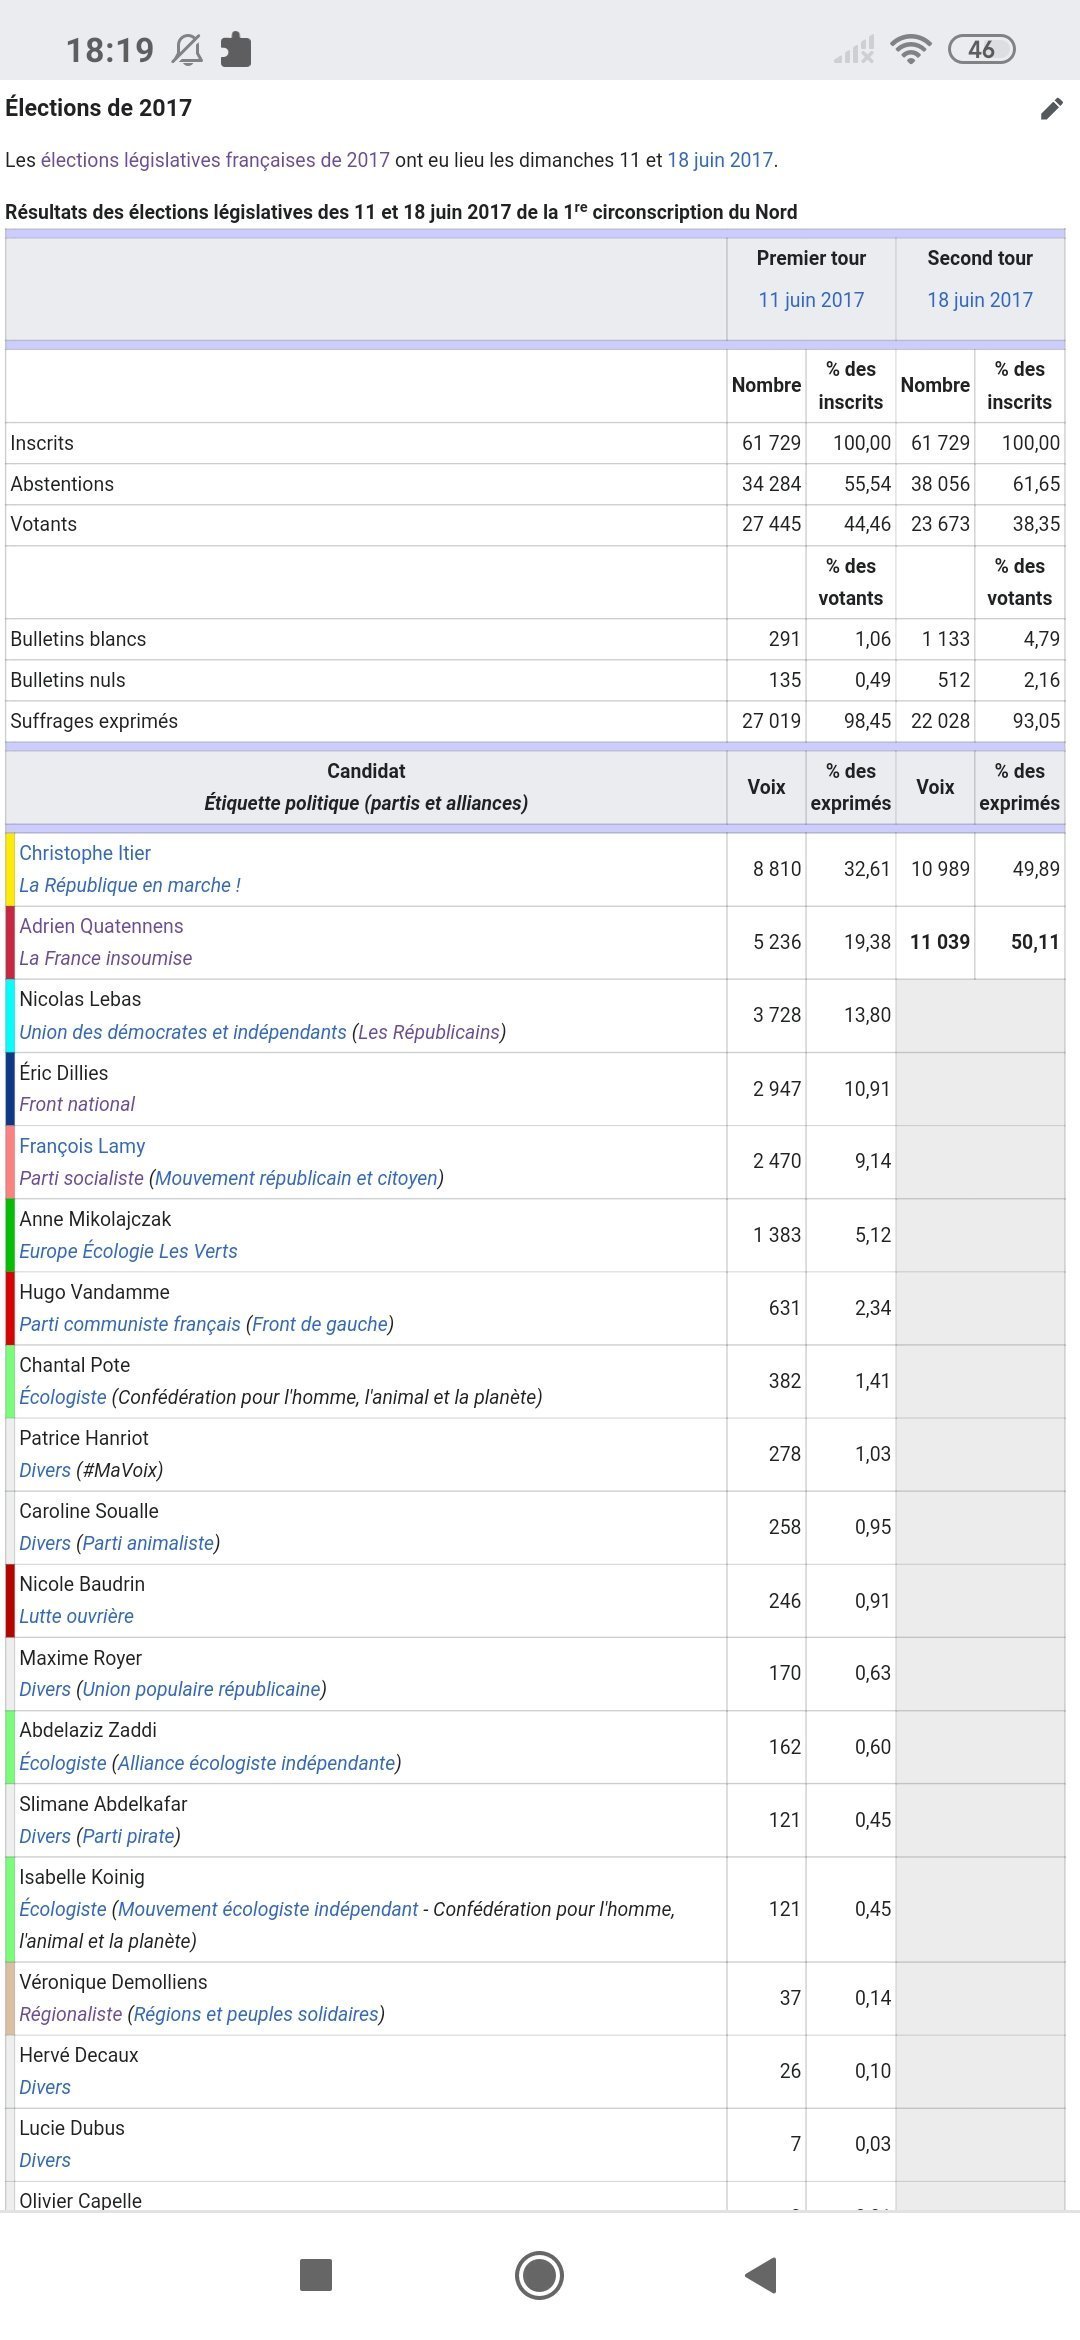Image resolution: width=1080 pixels, height=2340 pixels.
Task: Tap the muted notifications bell icon
Action: pos(187,50)
